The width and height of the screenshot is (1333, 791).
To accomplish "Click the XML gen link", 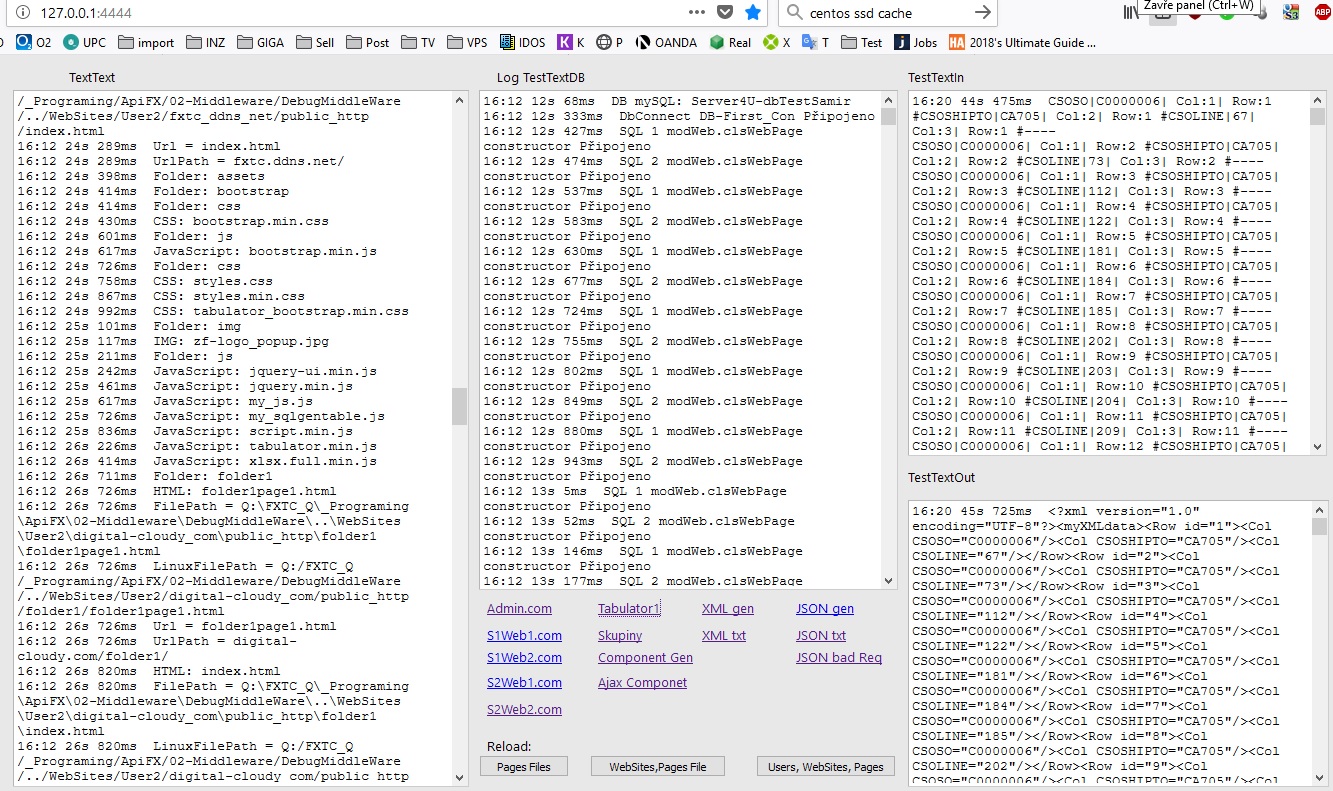I will [x=728, y=609].
